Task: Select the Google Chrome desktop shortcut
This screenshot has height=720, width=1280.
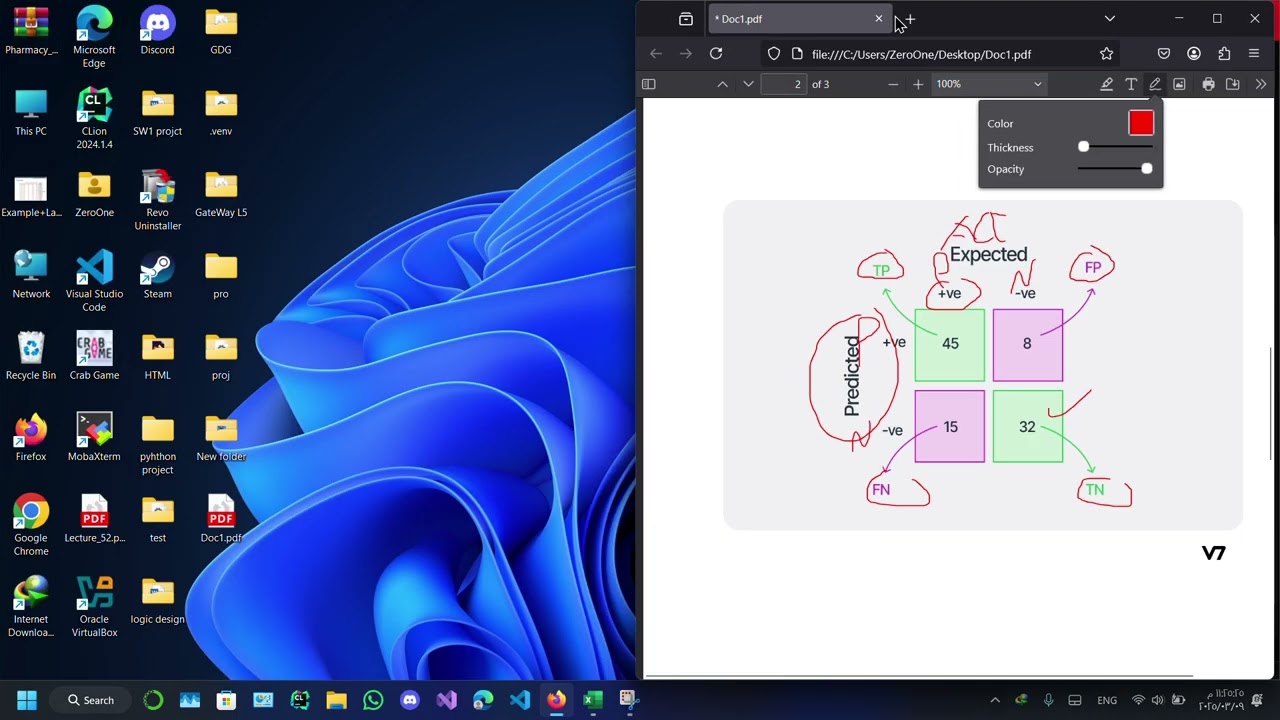Action: point(31,525)
